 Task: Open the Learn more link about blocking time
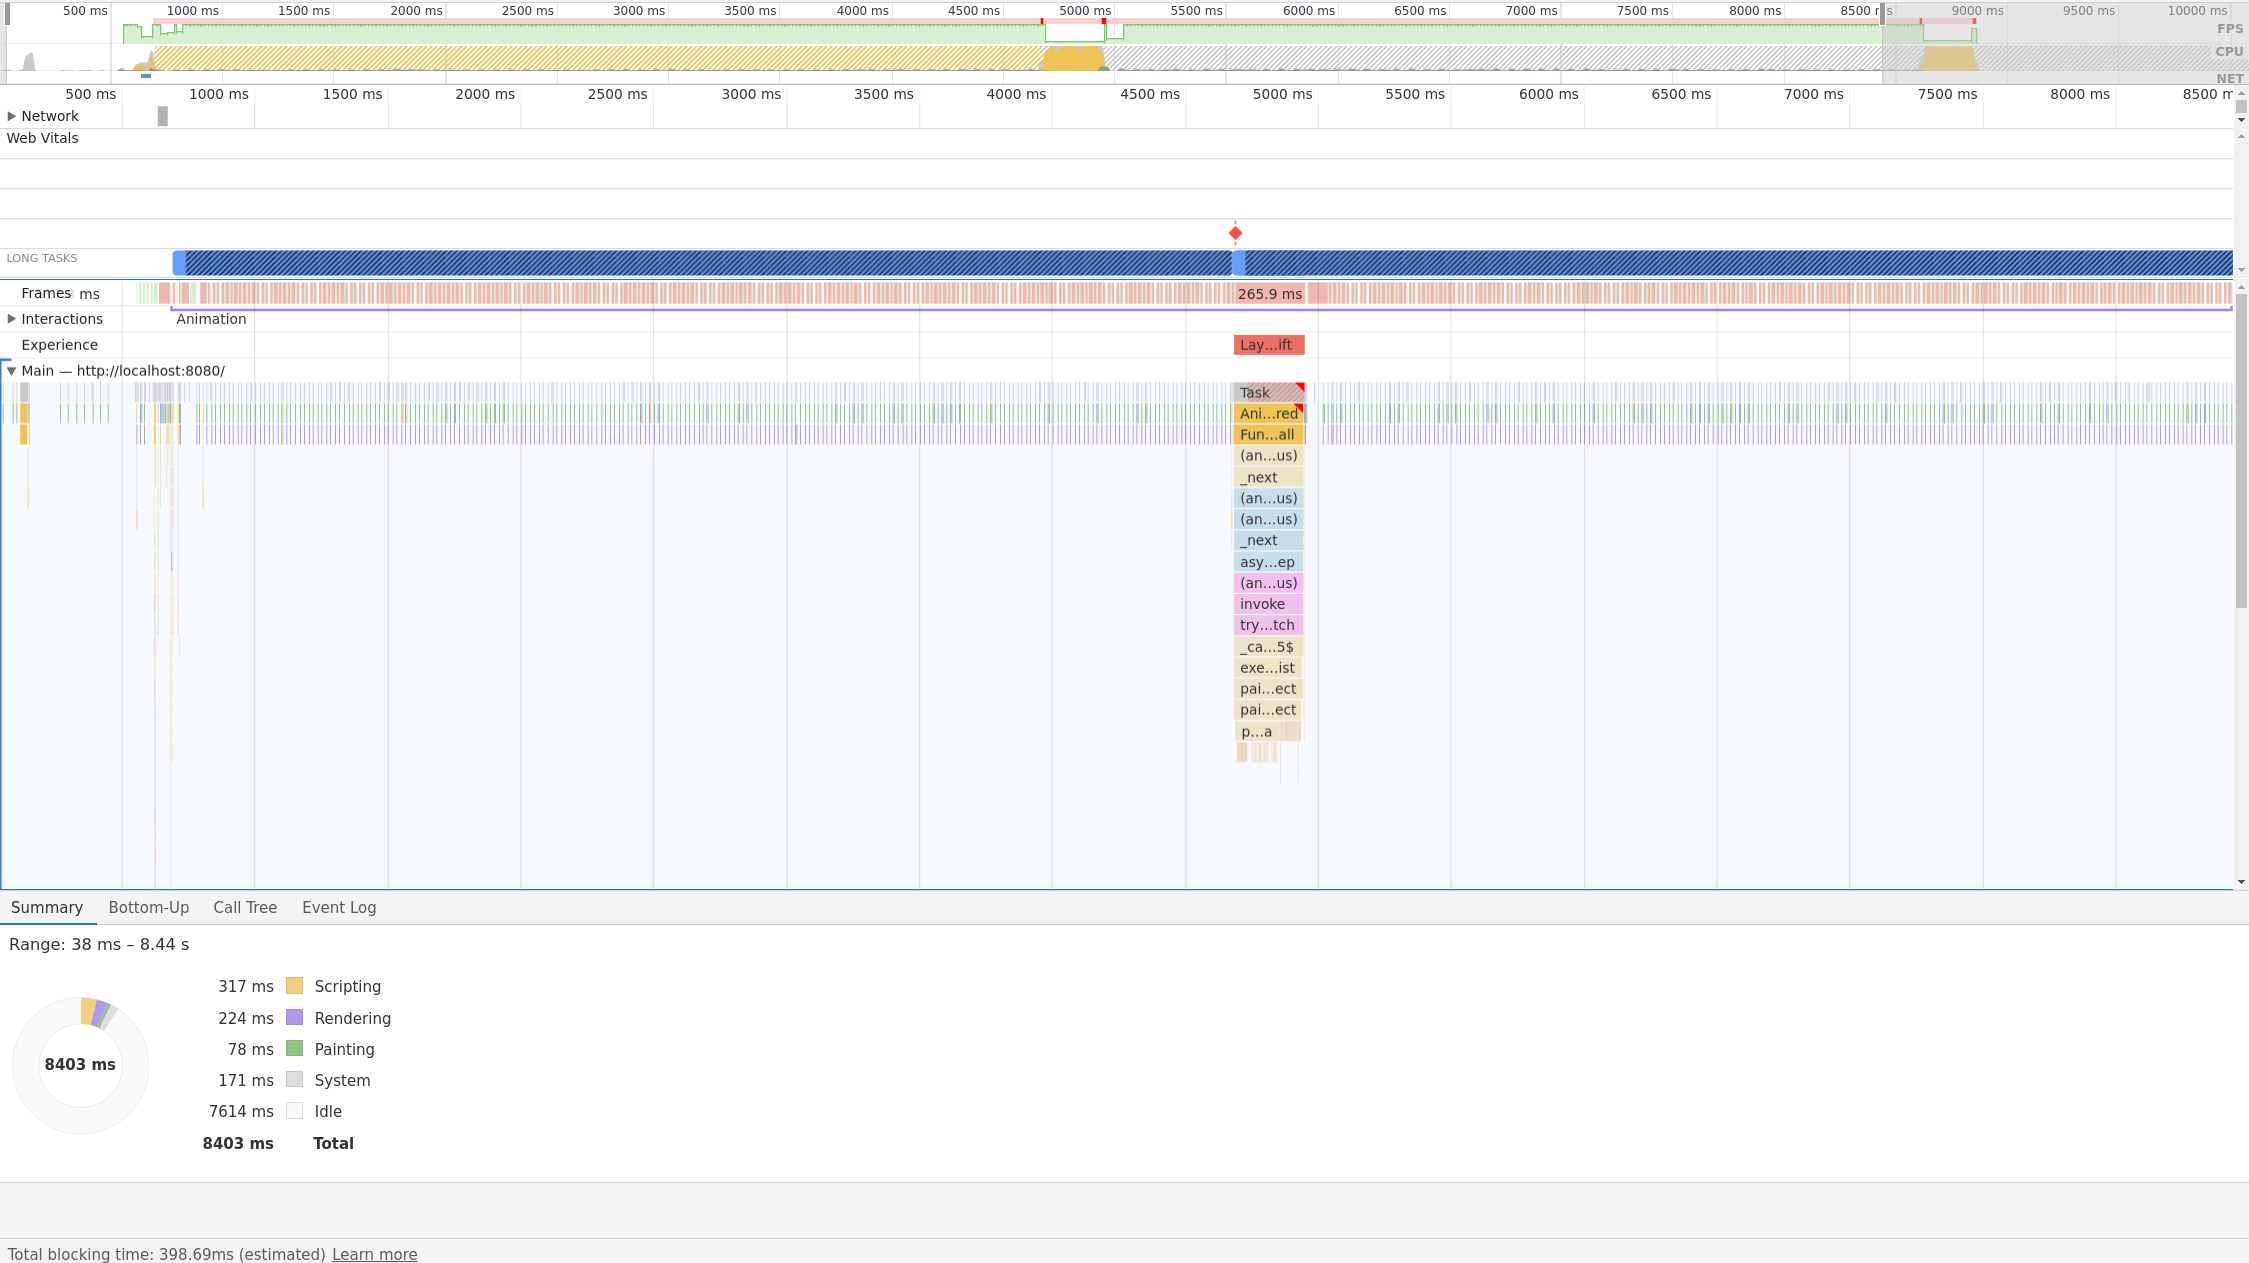375,1254
